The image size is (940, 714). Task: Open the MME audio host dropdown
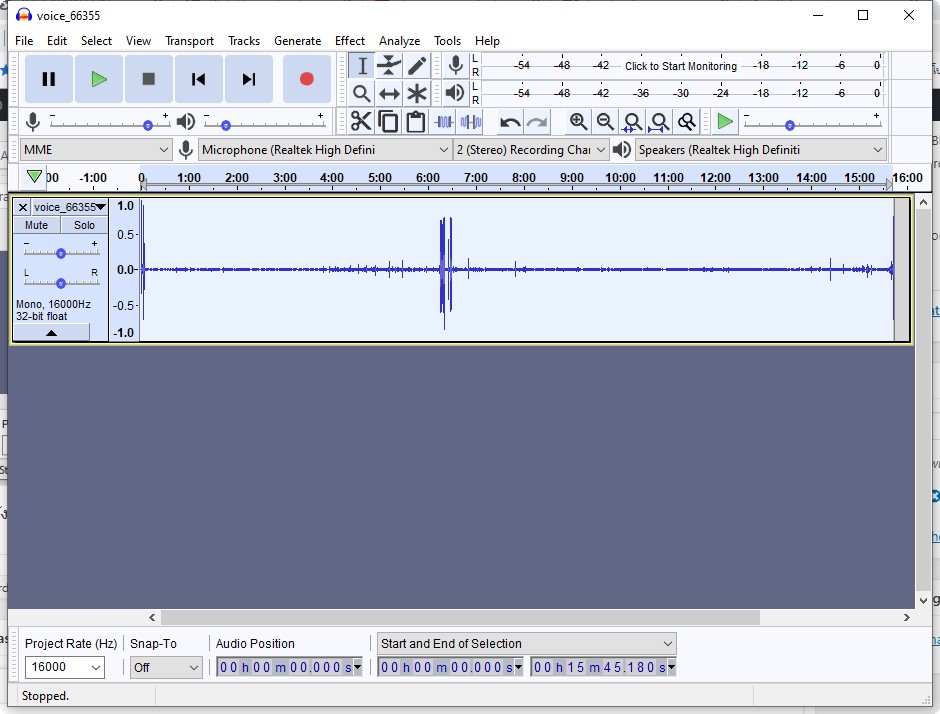point(96,149)
